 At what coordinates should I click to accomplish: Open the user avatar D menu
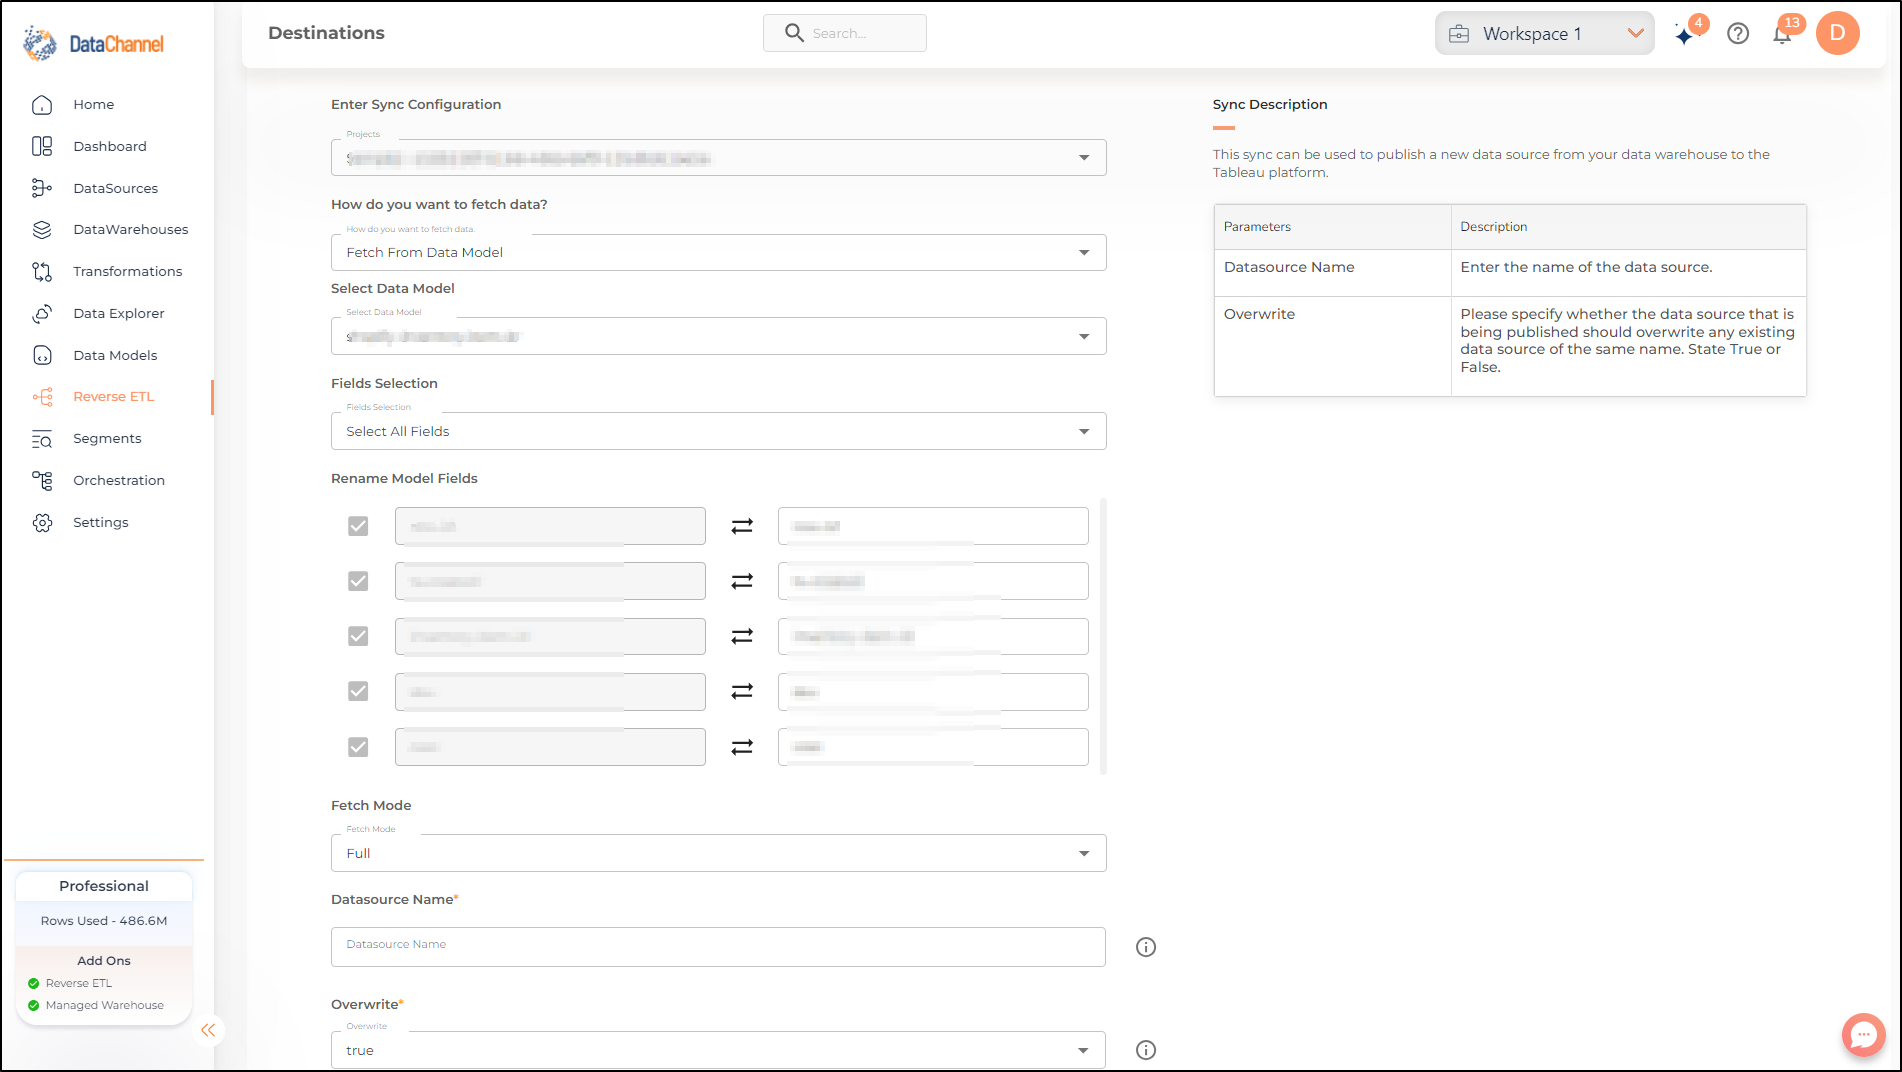point(1837,33)
